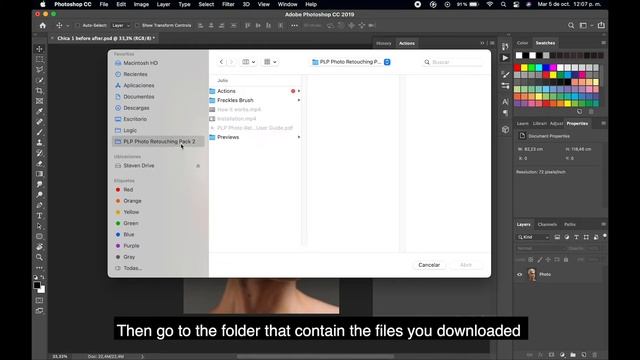Expand the Actions folder arrow
640x360 pixels.
(x=299, y=91)
